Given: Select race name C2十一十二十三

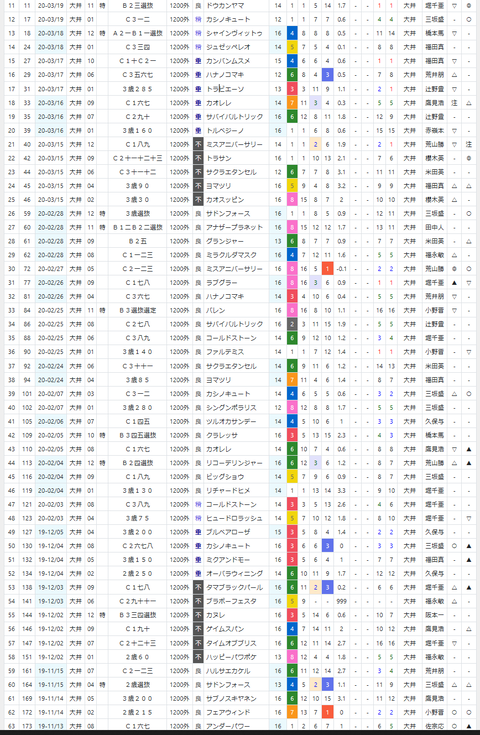Looking at the screenshot, I should pyautogui.click(x=138, y=158).
